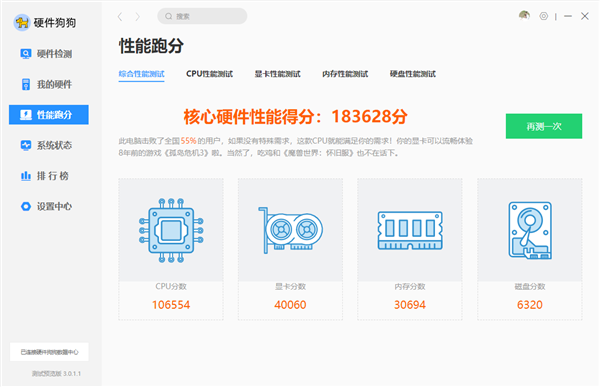Click the 性能跑分 page title
Screen dimensions: 600x387
click(151, 46)
